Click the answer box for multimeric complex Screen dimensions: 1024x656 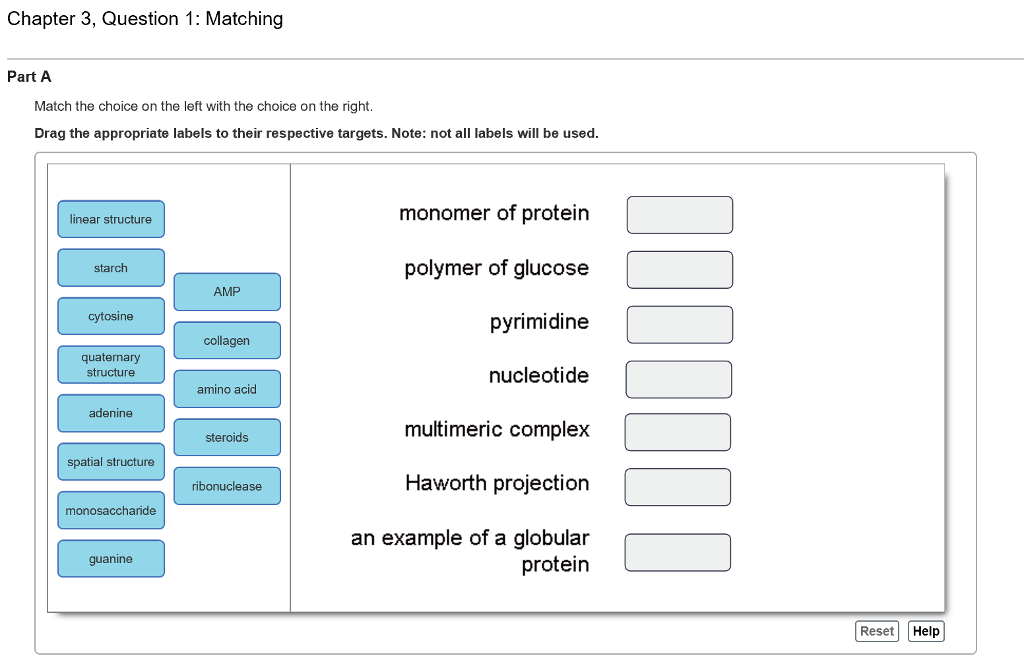click(678, 432)
